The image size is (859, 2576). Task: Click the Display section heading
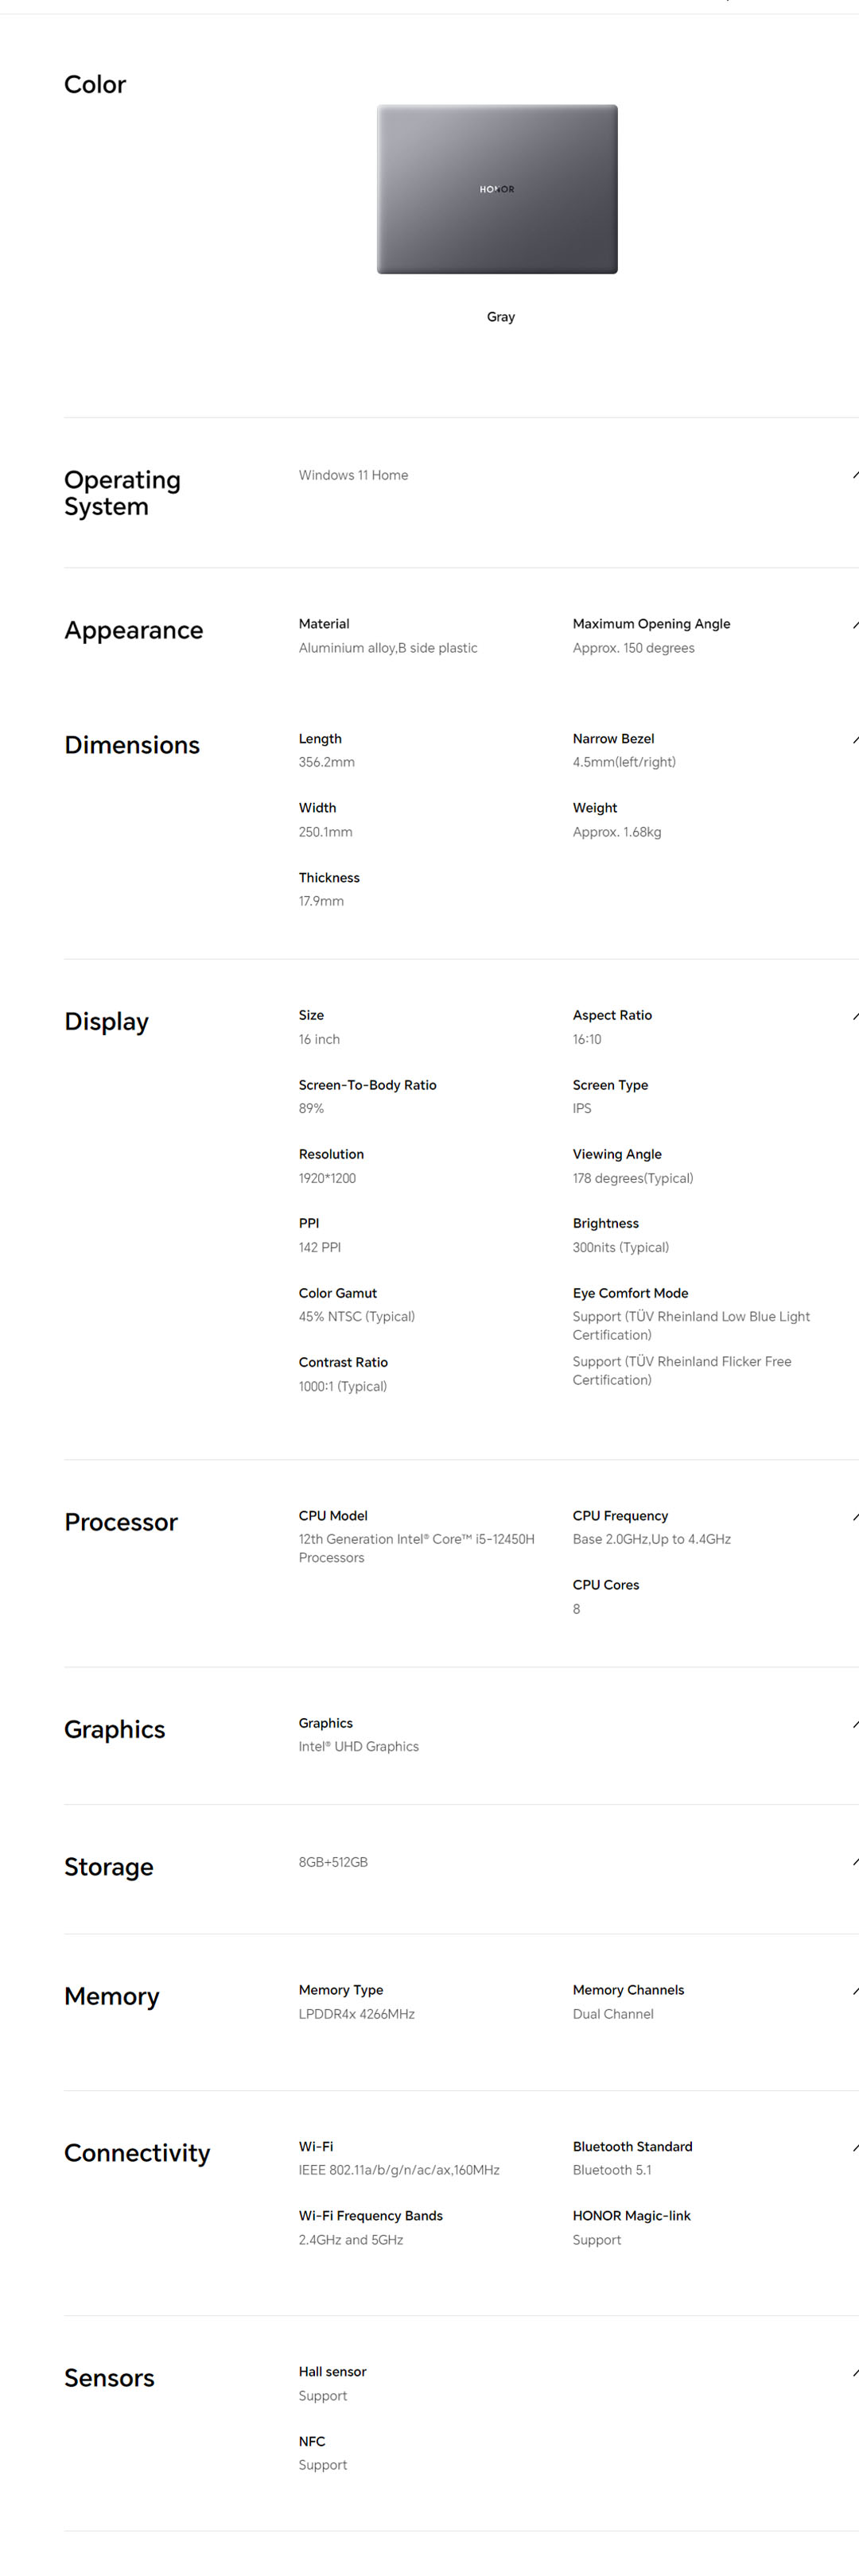106,1022
